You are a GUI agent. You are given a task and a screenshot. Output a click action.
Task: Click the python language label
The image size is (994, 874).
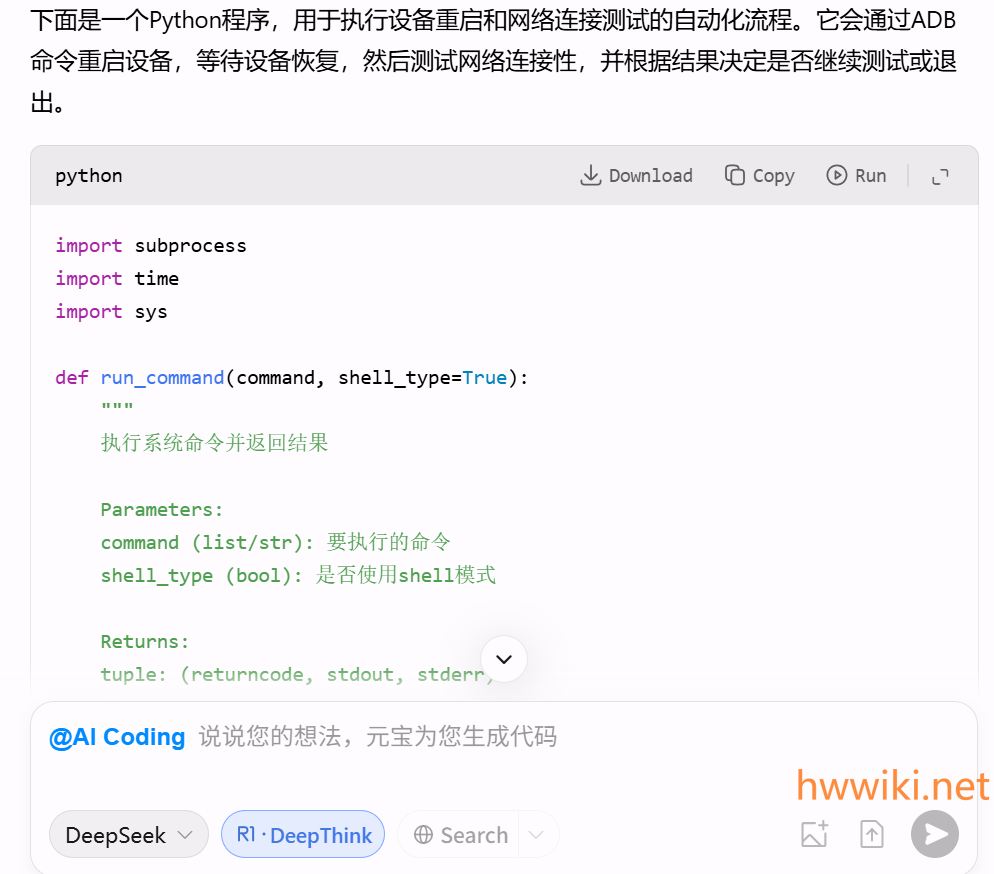click(89, 176)
